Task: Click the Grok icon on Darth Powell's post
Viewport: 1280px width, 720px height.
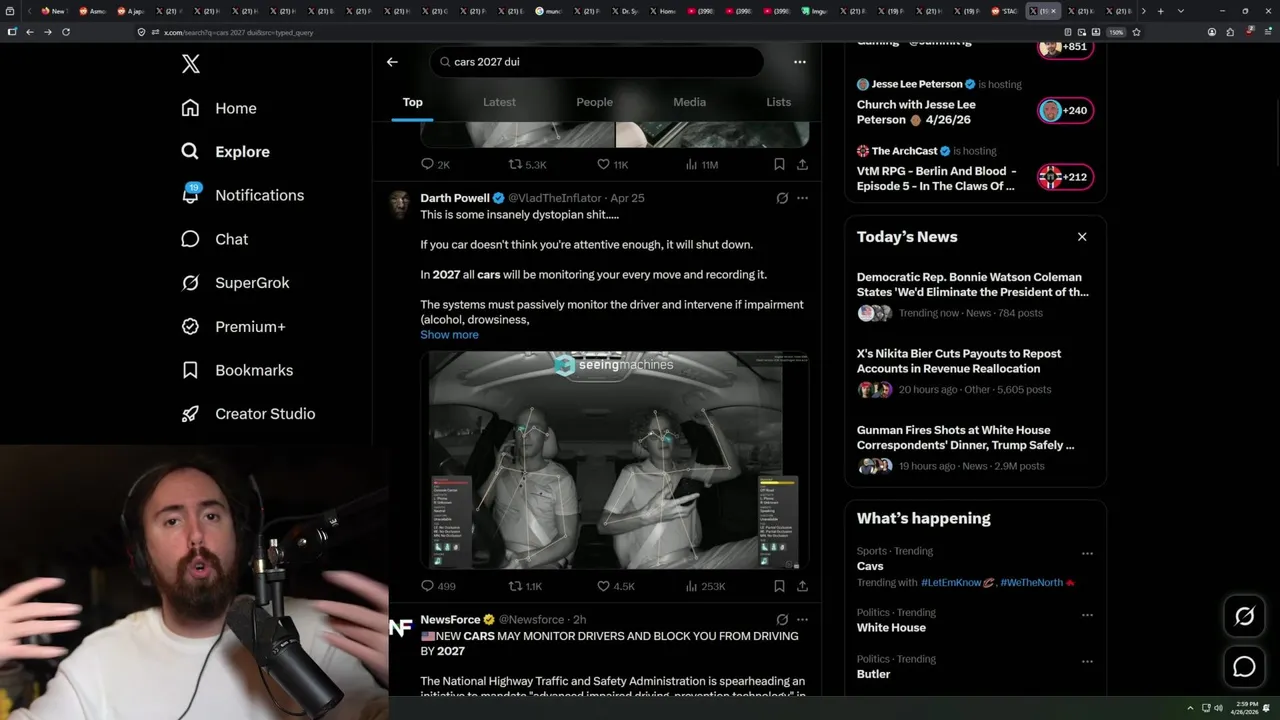Action: click(x=782, y=198)
